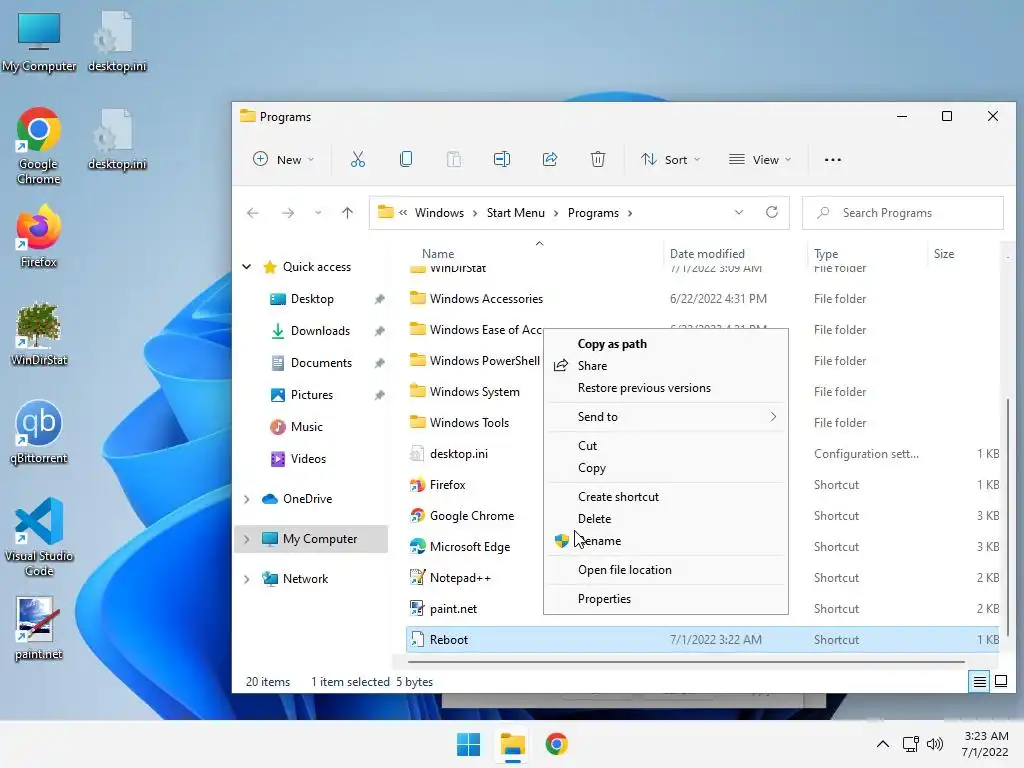Show hidden tray icons chevron
This screenshot has height=768, width=1024.
point(882,744)
